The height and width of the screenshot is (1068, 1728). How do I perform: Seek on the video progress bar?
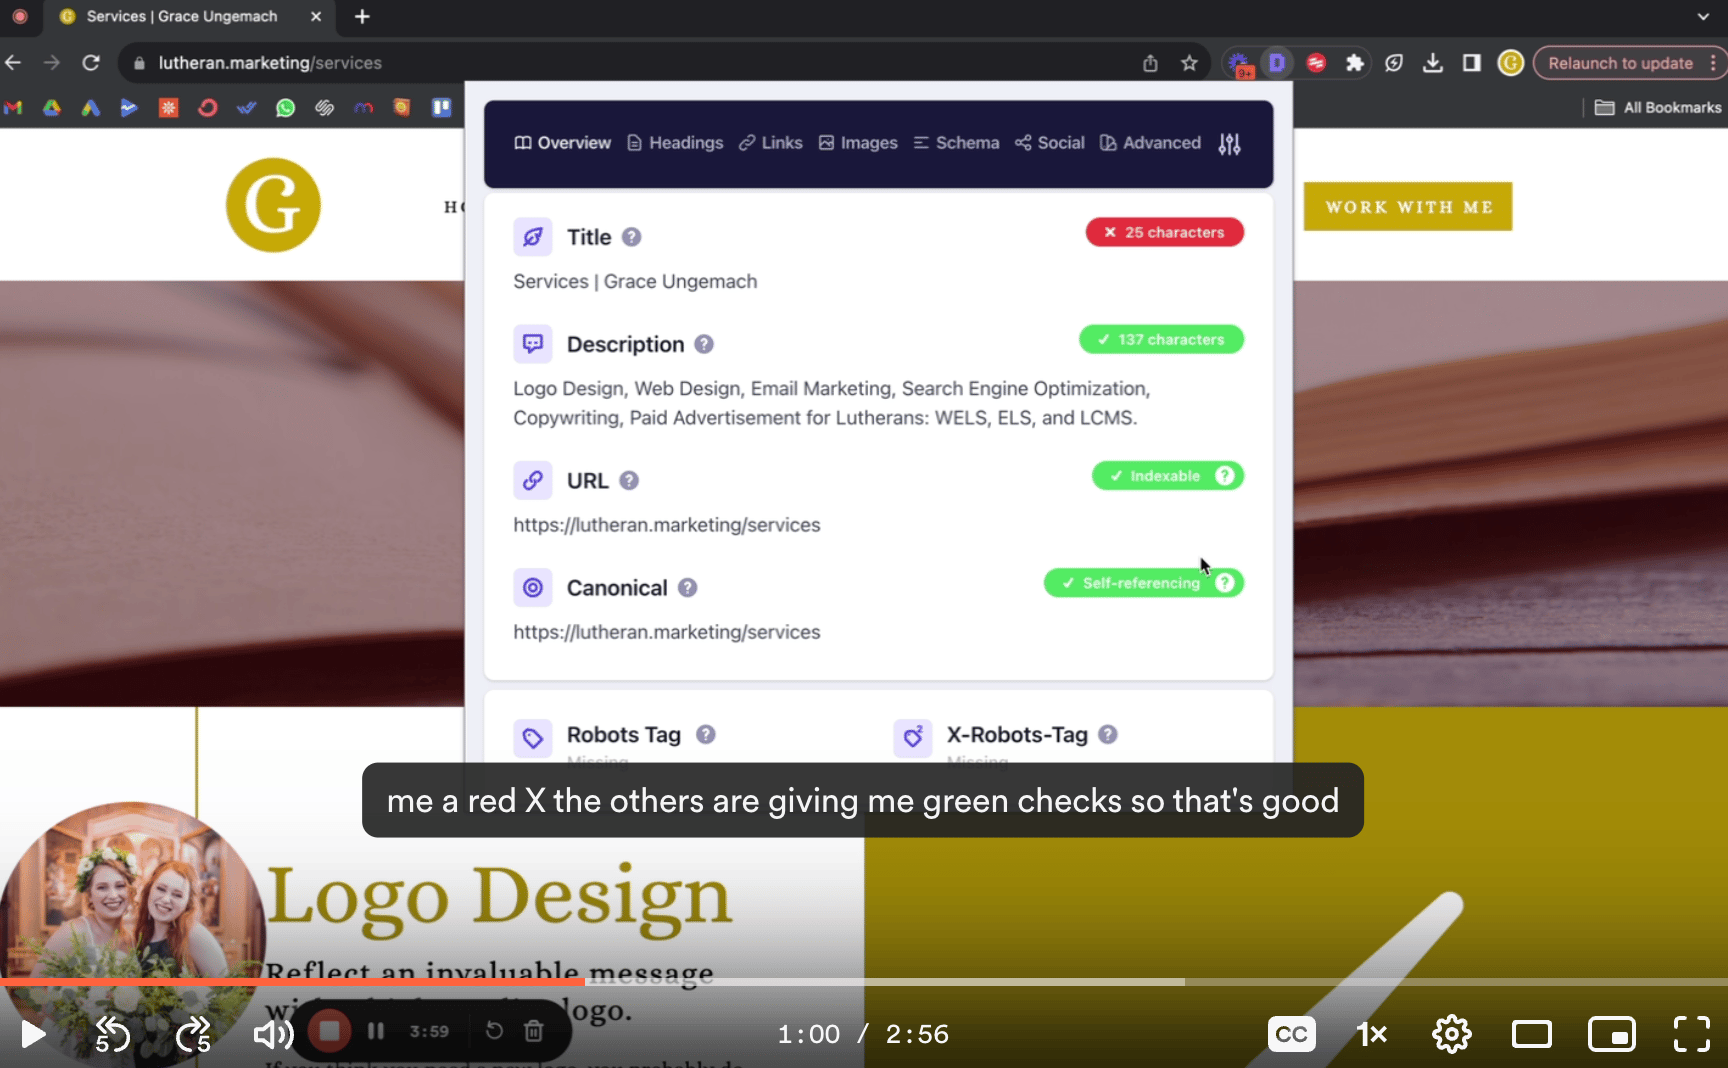(864, 982)
